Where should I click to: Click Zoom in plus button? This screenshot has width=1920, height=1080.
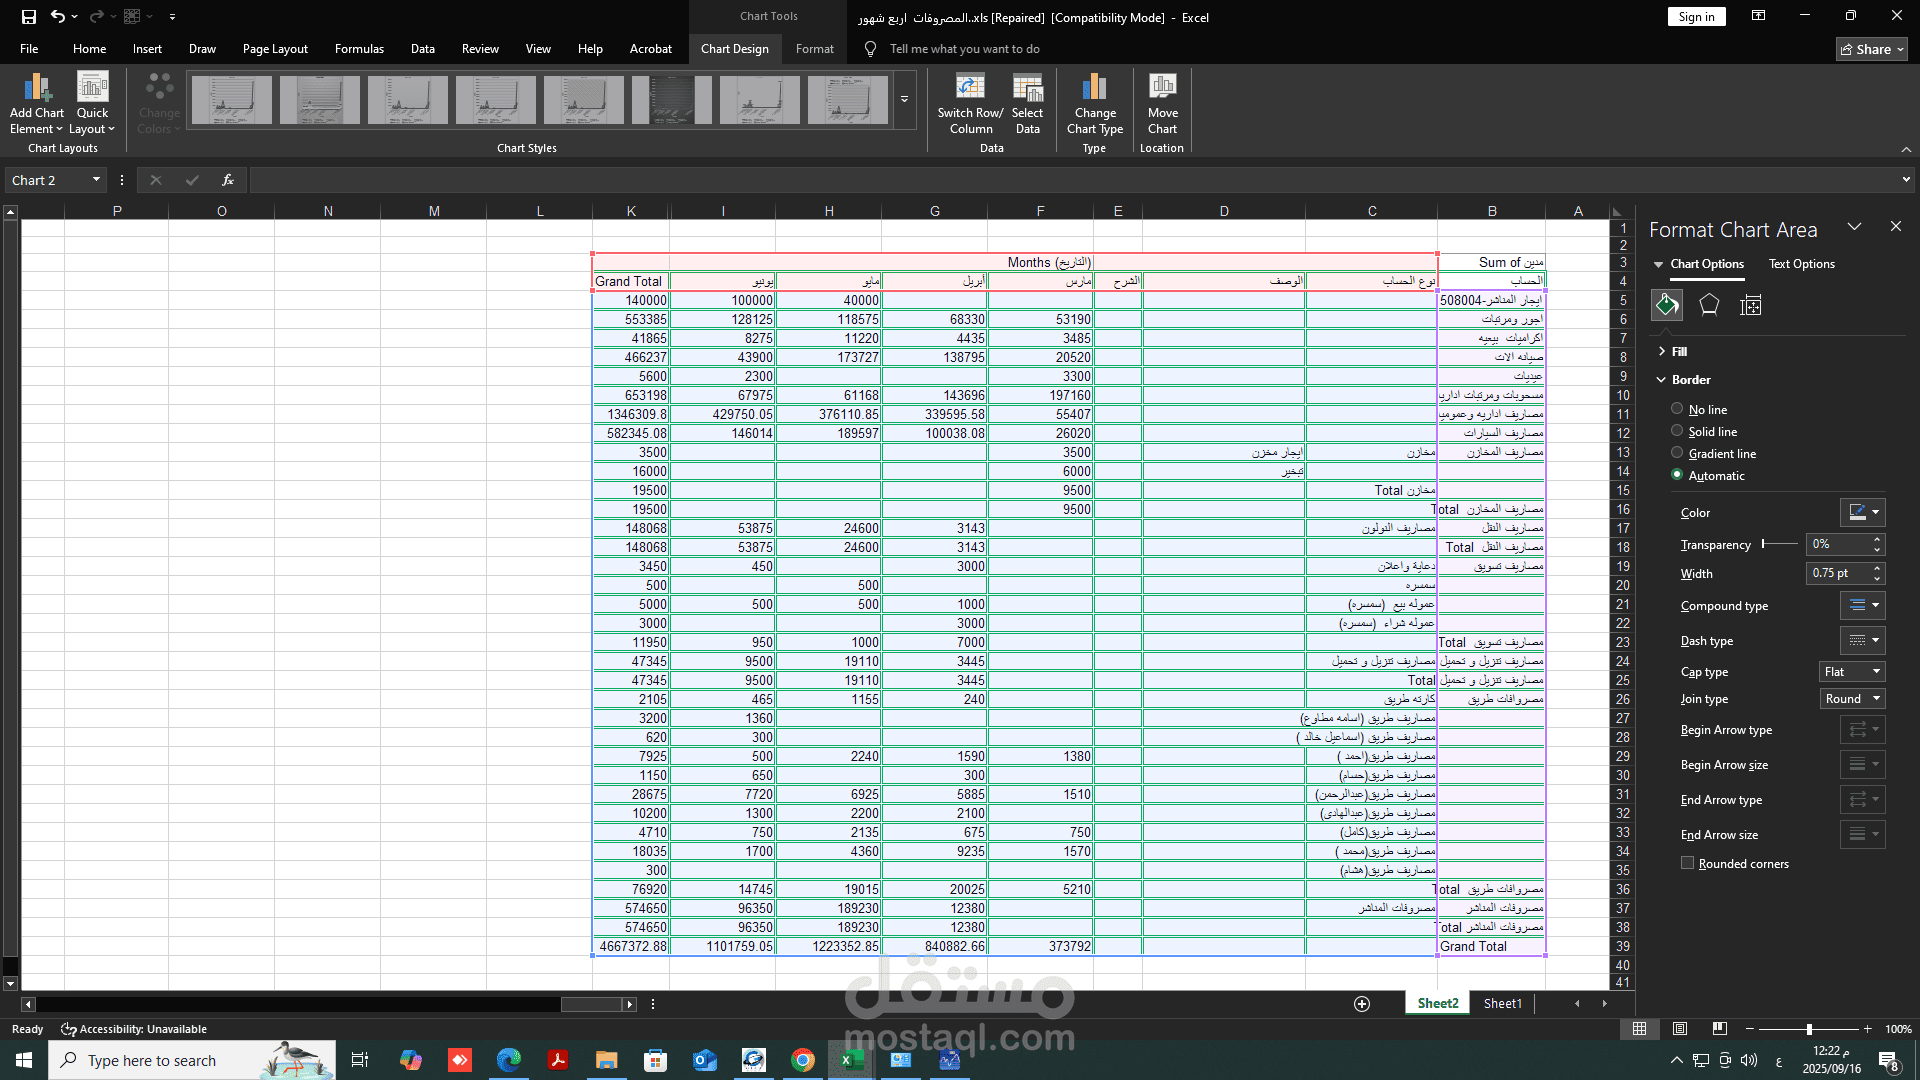pyautogui.click(x=1867, y=1029)
